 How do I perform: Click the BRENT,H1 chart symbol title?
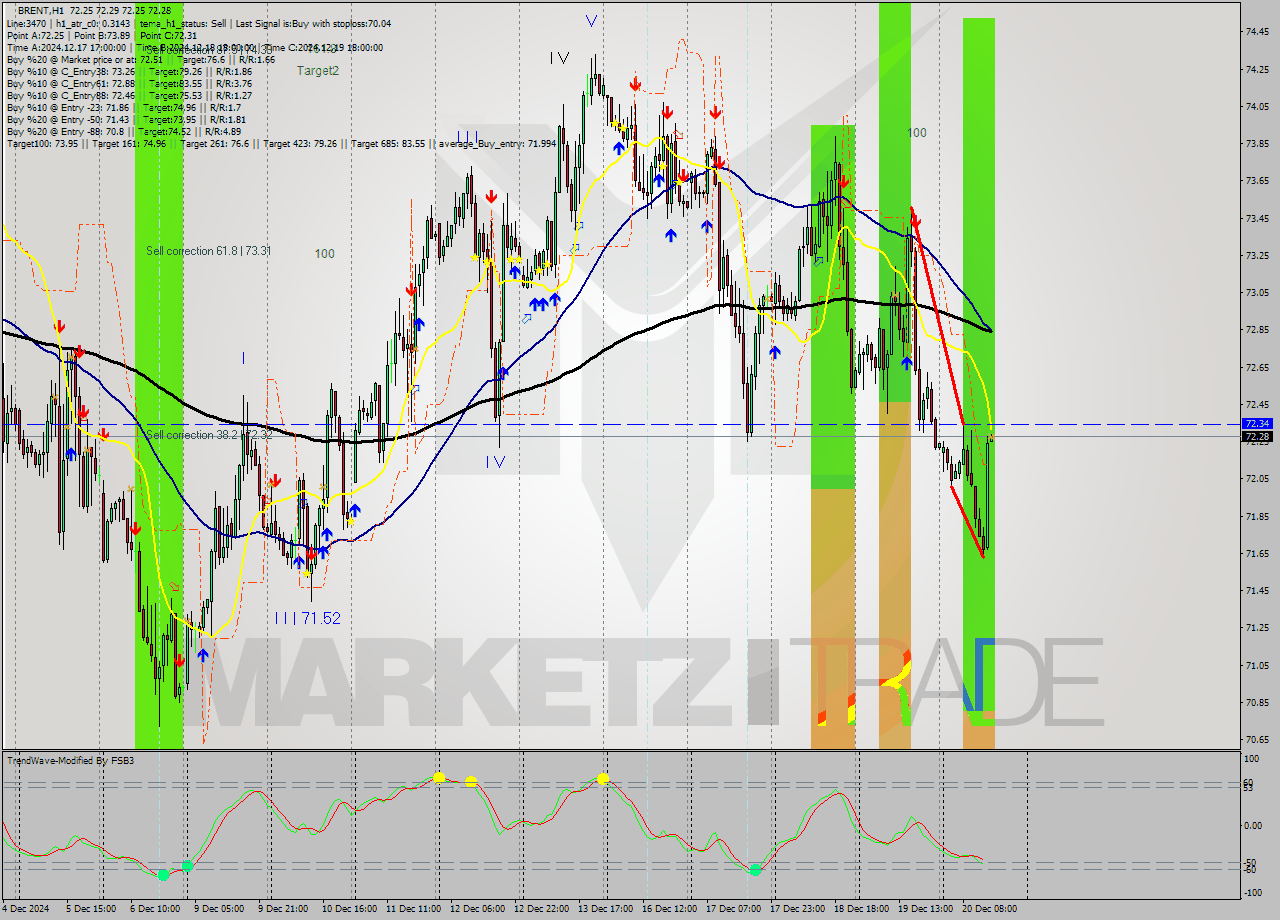(x=43, y=10)
